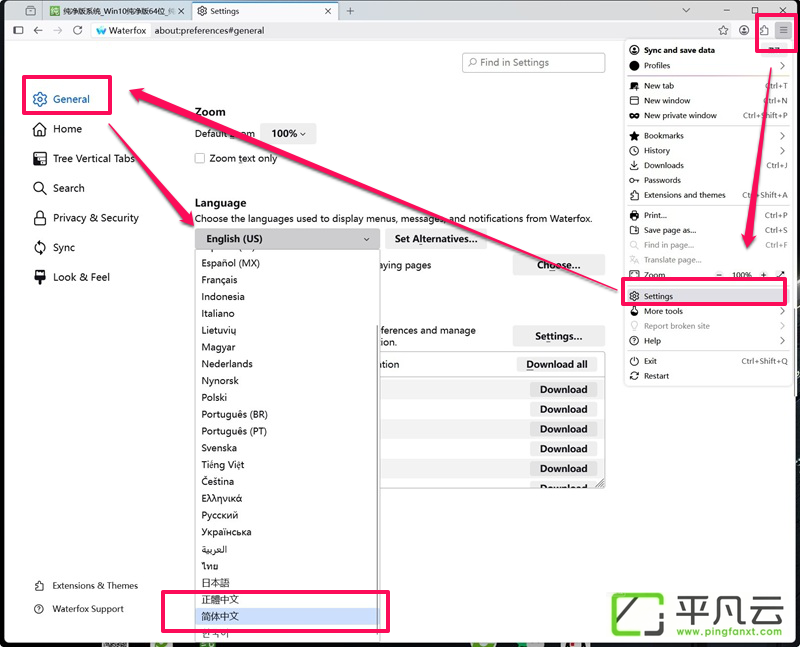The height and width of the screenshot is (647, 800).
Task: Open Privacy & Security settings
Action: point(85,218)
